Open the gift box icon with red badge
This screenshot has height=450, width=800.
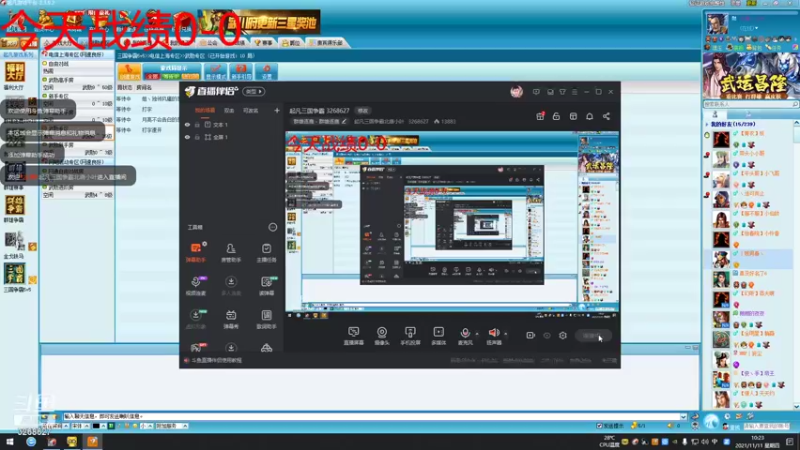pos(540,116)
